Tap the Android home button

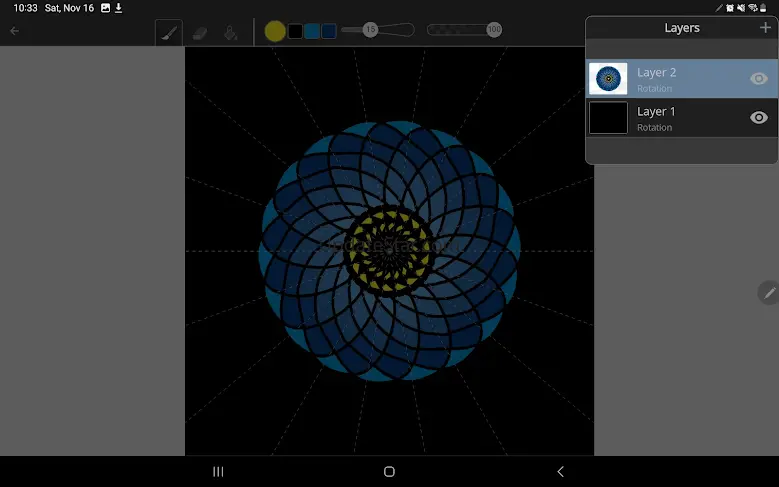click(390, 472)
